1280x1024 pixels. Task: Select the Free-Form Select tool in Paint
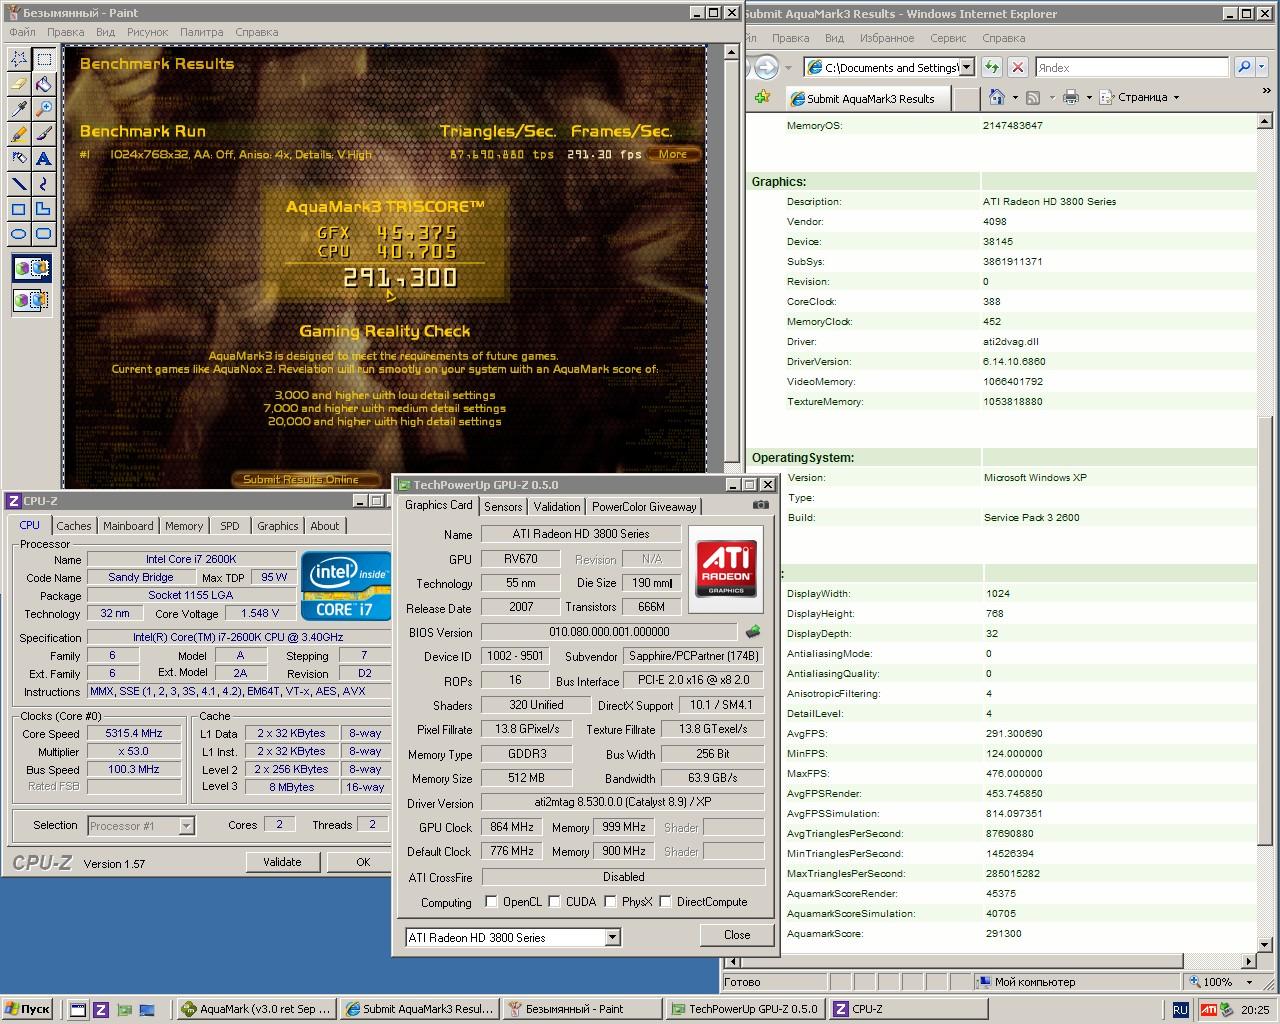pos(19,59)
